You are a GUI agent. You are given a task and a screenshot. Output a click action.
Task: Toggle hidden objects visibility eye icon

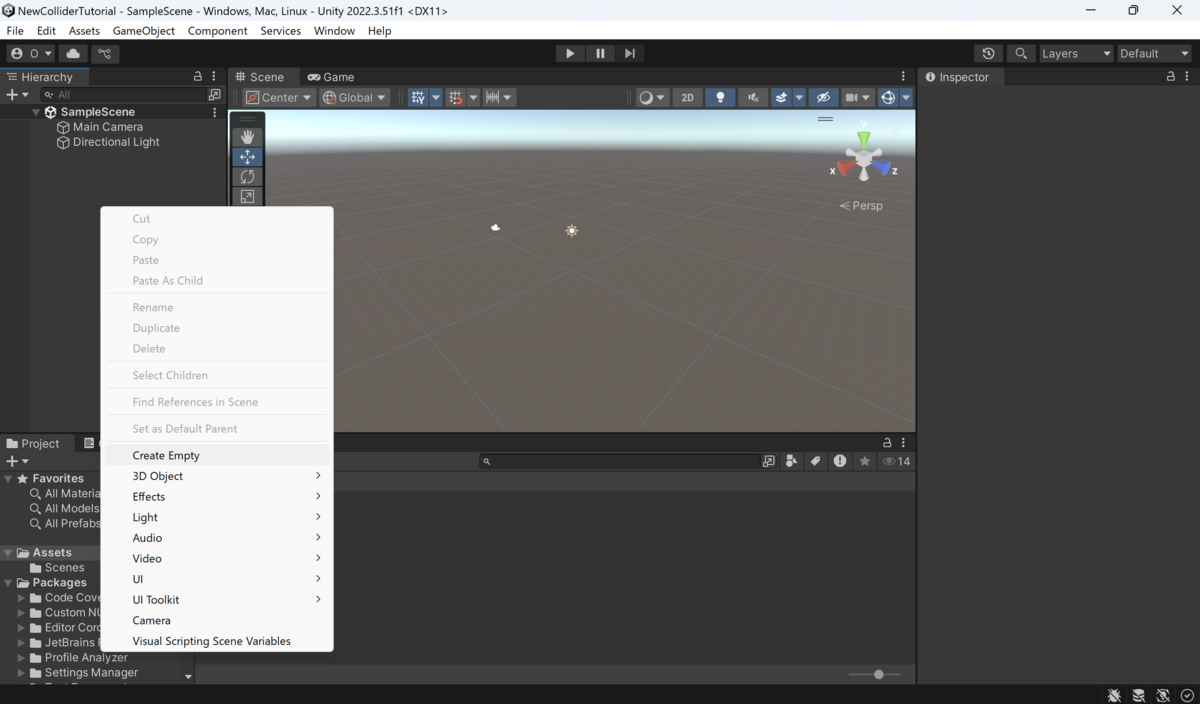coord(823,97)
